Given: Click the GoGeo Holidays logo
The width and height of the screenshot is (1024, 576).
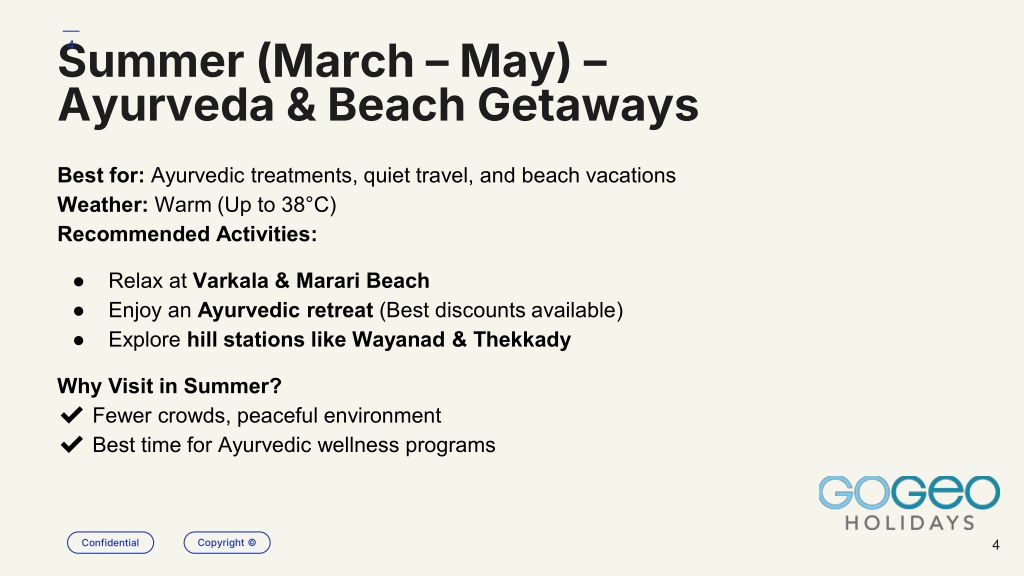Looking at the screenshot, I should 909,502.
